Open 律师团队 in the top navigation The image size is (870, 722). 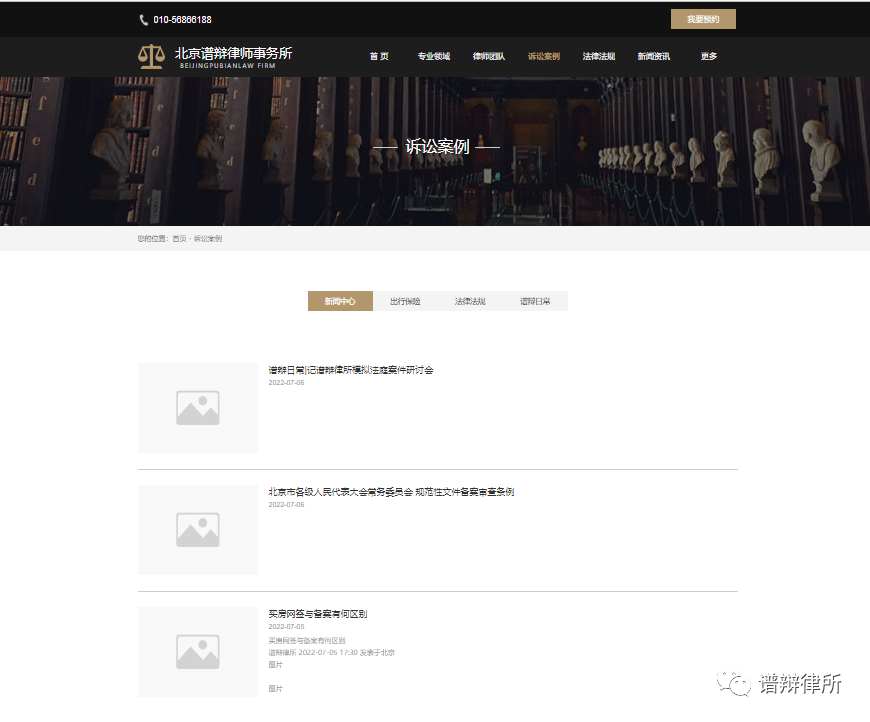pyautogui.click(x=489, y=57)
